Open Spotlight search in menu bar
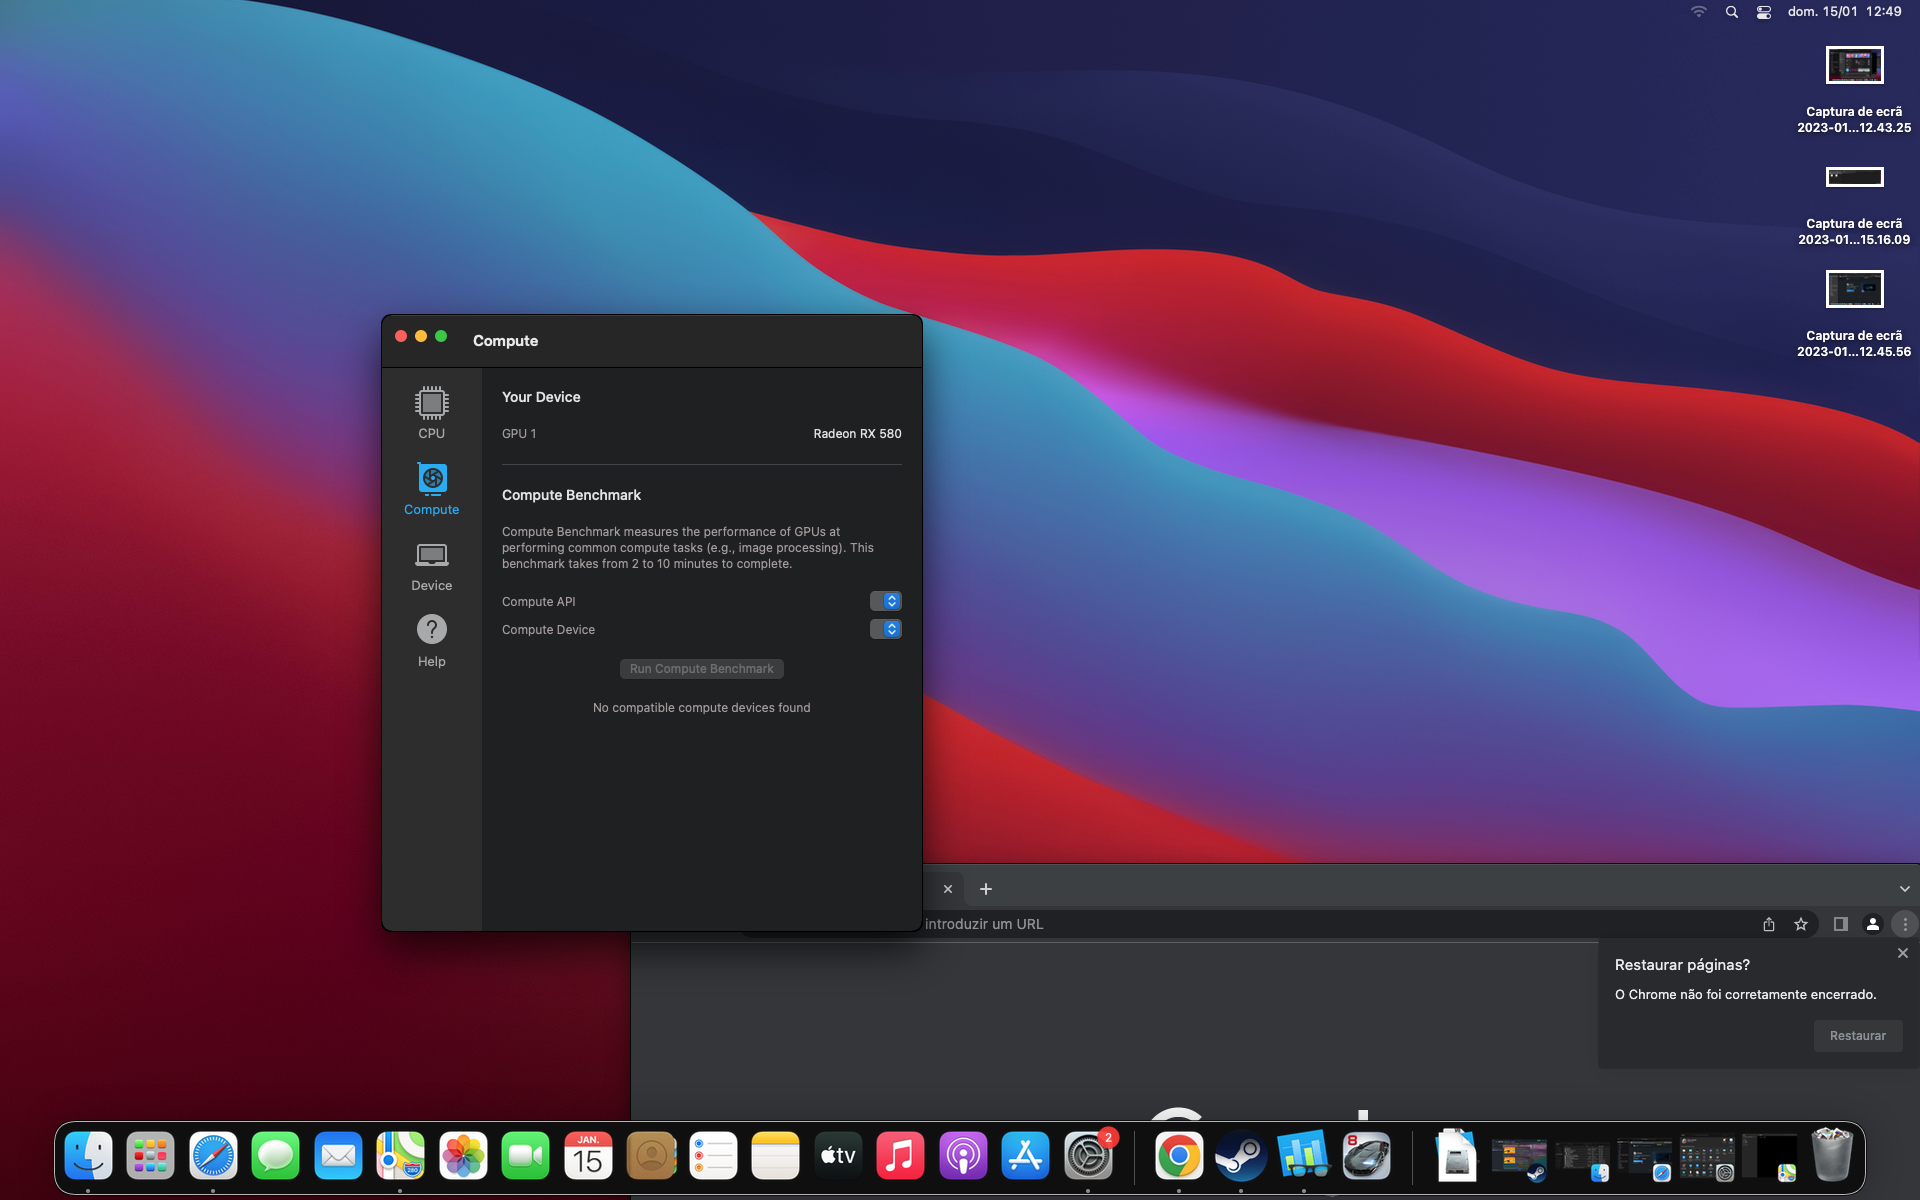 (1731, 12)
